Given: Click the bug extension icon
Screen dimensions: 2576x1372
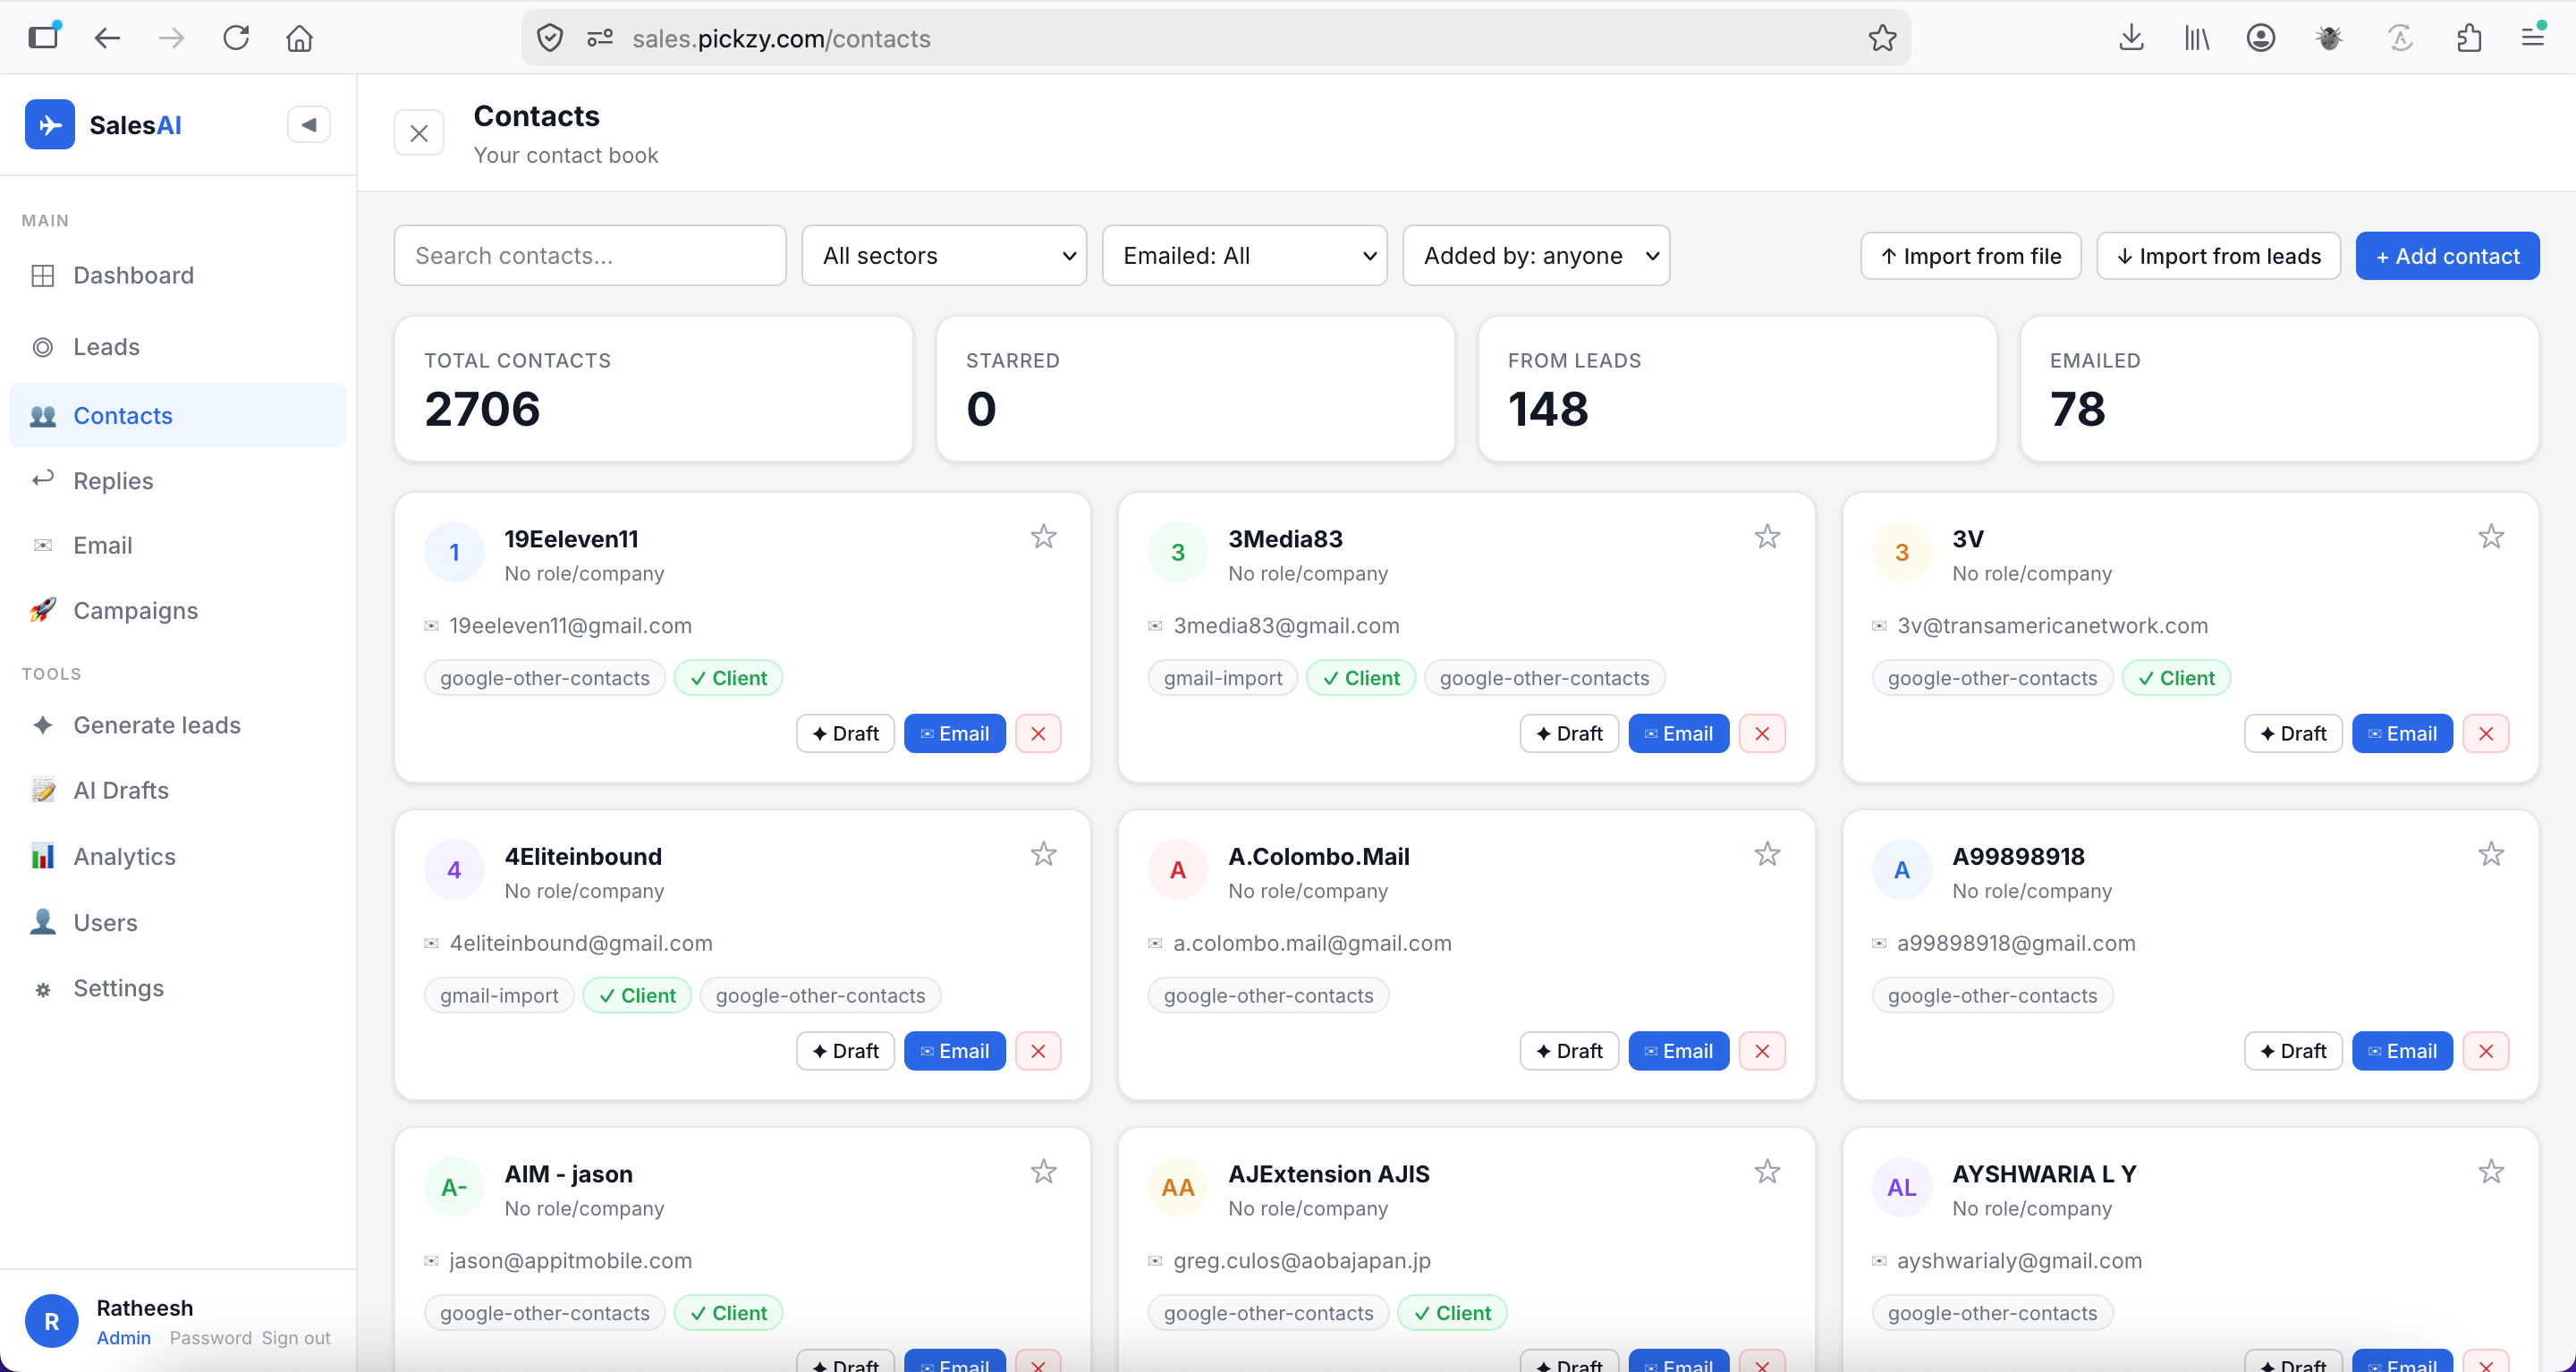Looking at the screenshot, I should tap(2329, 38).
